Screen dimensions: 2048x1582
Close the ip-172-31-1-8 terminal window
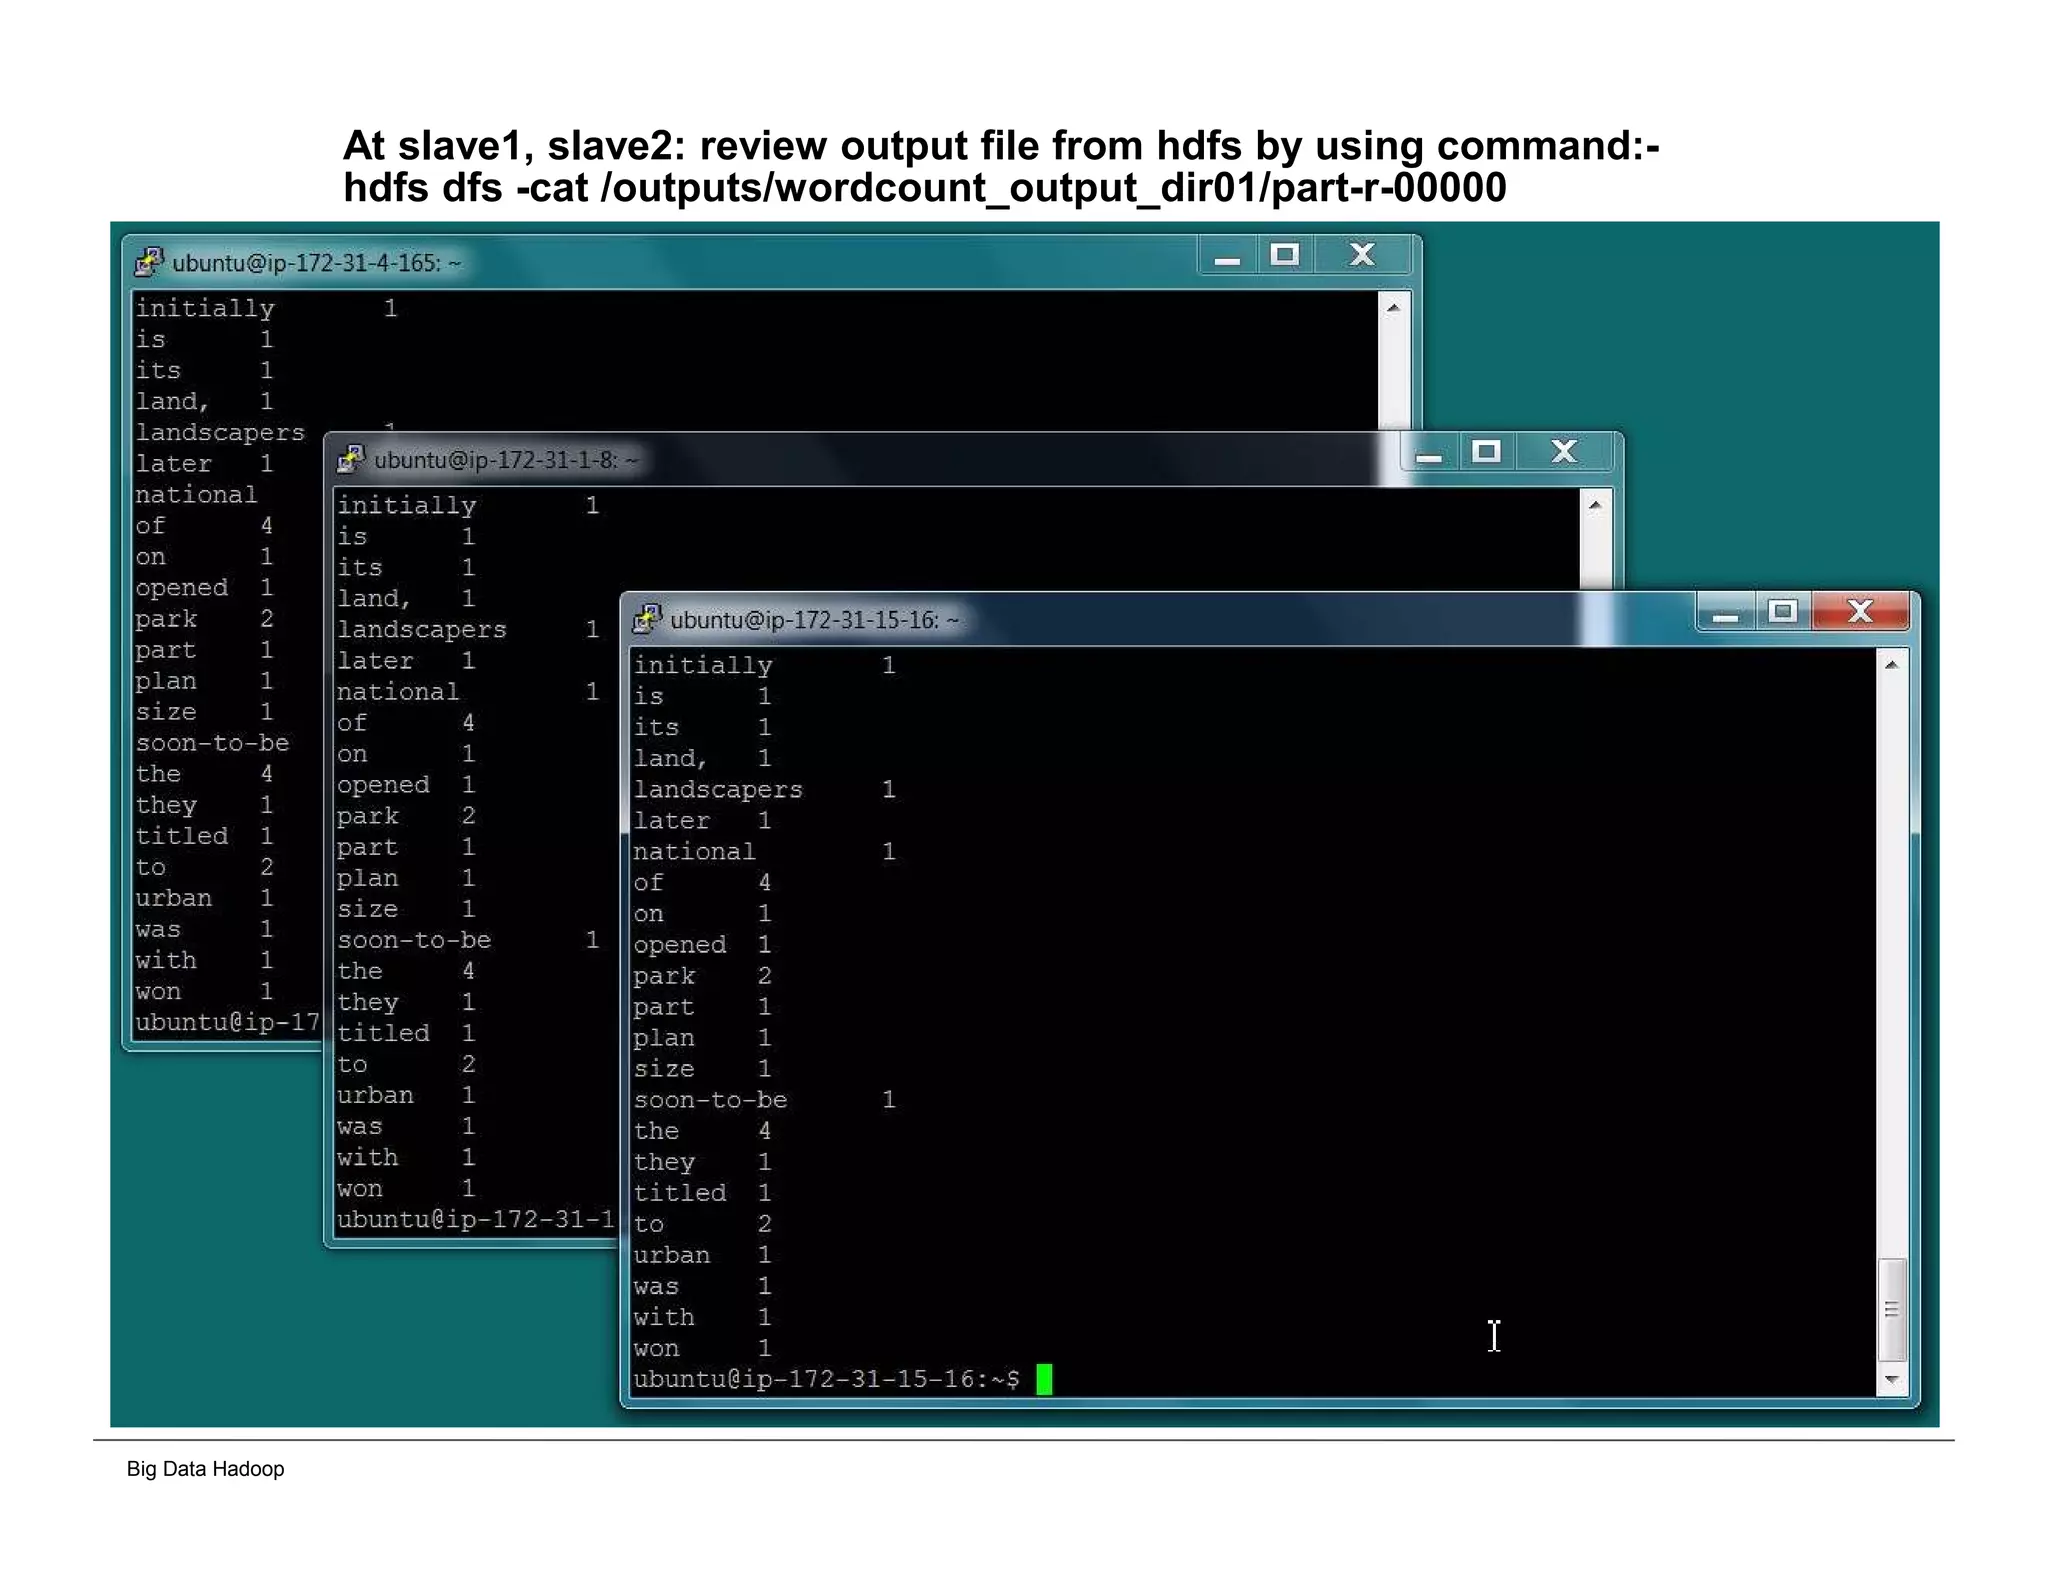pos(1564,453)
